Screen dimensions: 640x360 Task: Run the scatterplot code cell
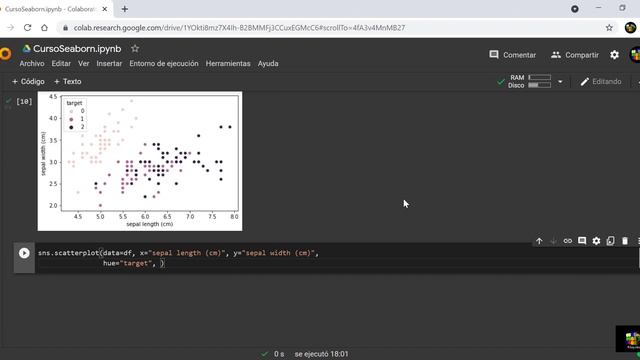tap(24, 253)
